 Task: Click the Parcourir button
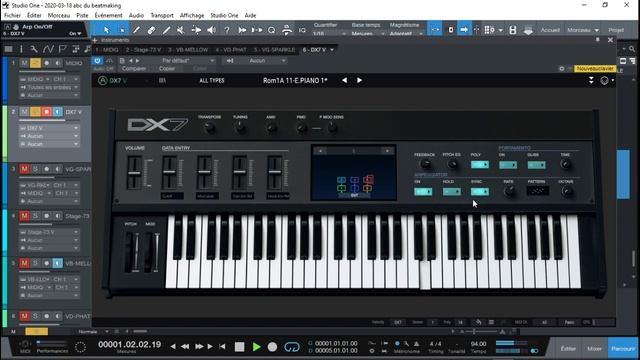pyautogui.click(x=623, y=349)
